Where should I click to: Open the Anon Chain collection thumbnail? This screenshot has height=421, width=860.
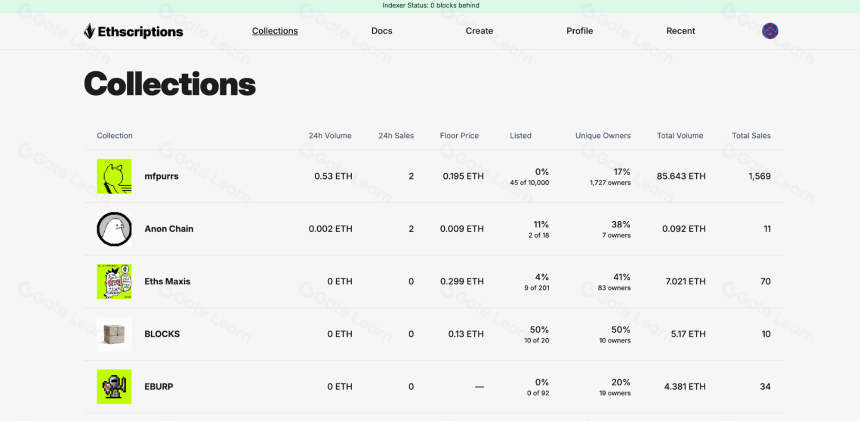pos(114,229)
